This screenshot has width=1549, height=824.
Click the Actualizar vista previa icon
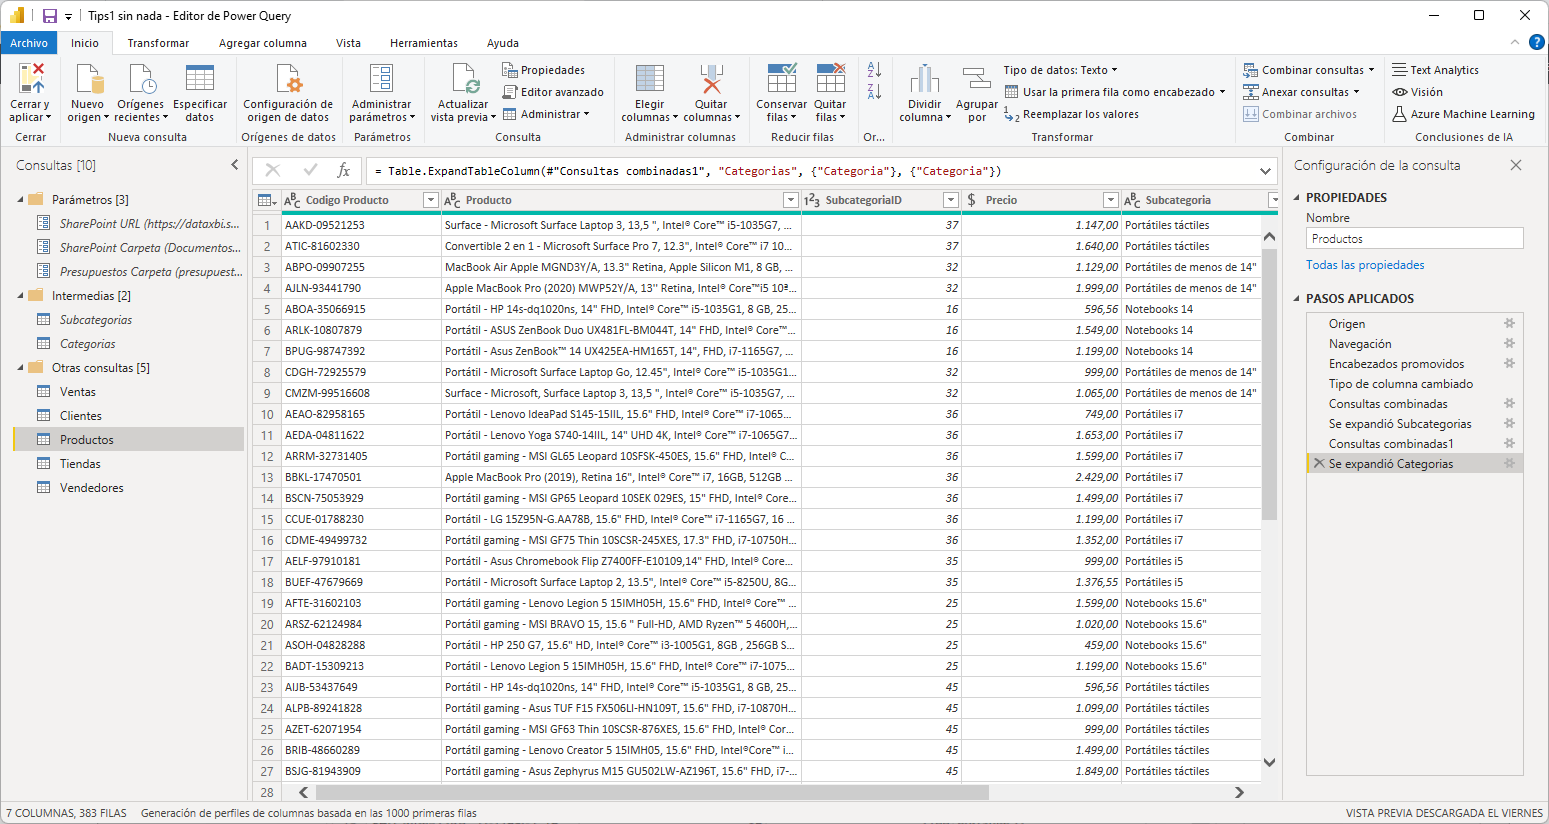click(x=463, y=79)
